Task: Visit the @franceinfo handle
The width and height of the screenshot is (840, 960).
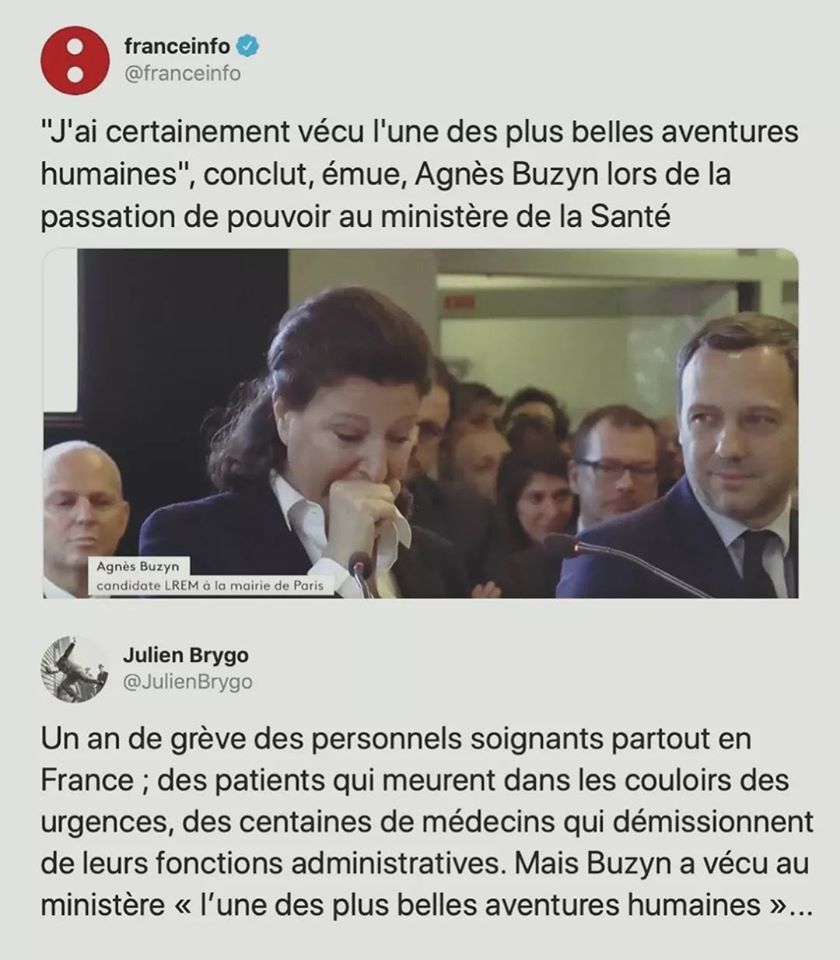Action: [182, 73]
